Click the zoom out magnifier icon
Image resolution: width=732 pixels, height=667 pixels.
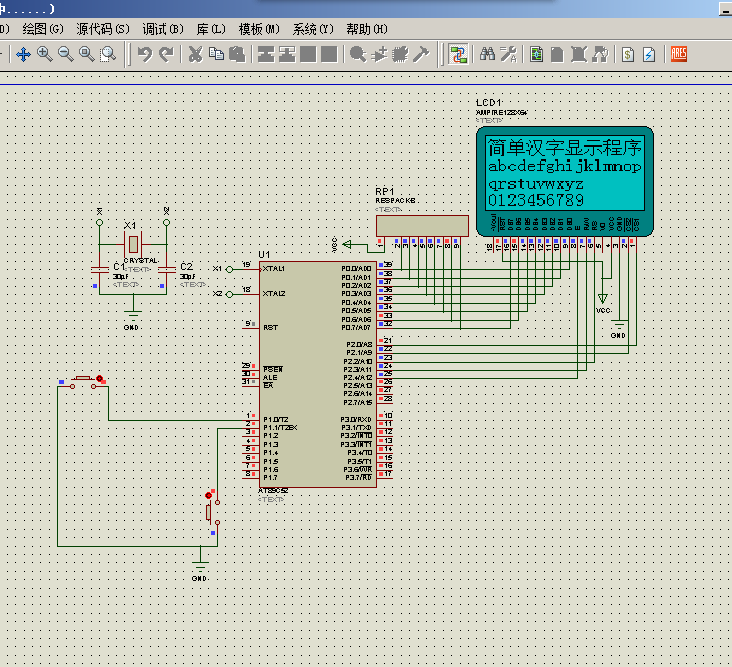pos(66,54)
